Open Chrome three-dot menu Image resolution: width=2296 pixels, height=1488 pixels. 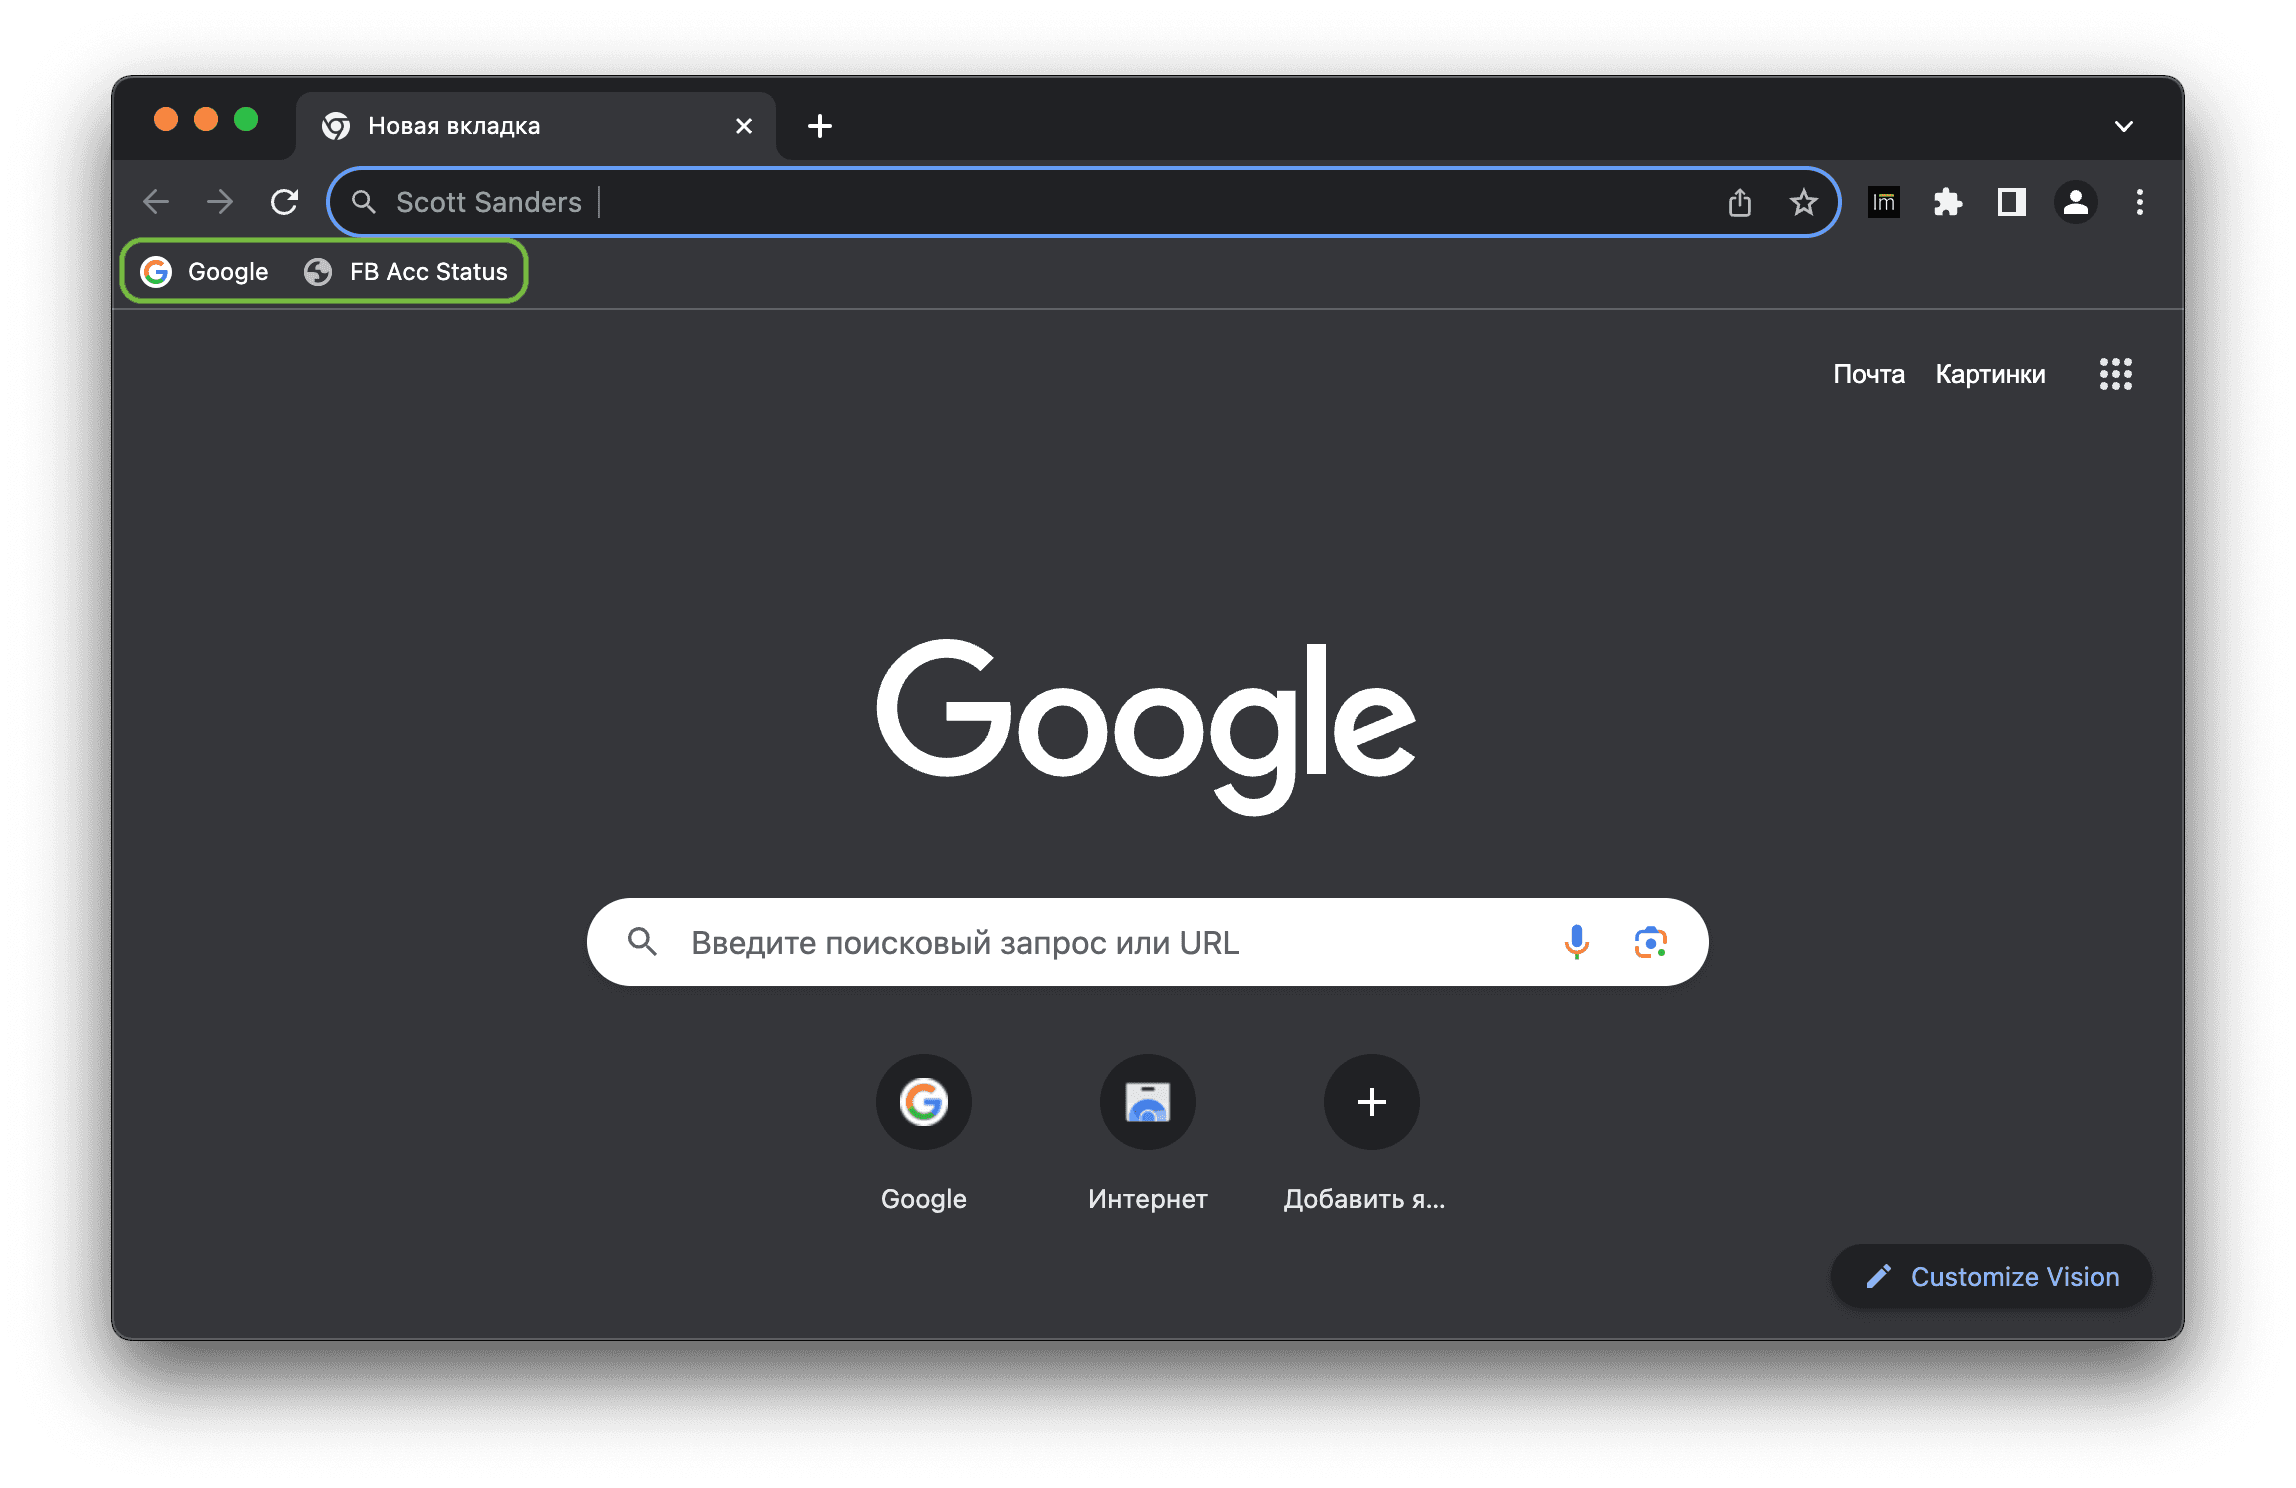click(2139, 203)
